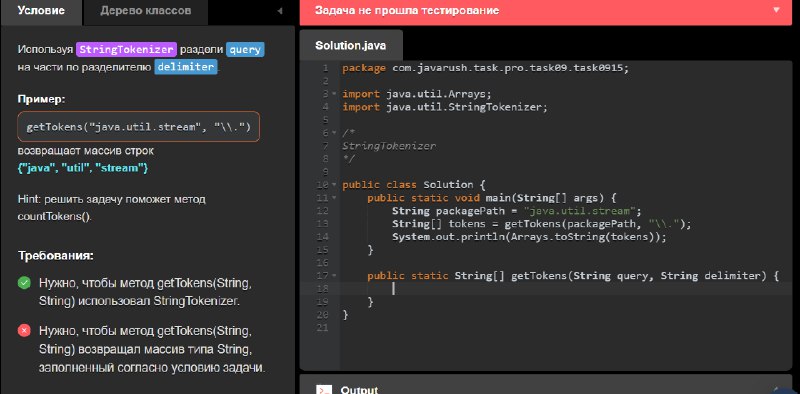Click the delimiter blue tag

coord(186,67)
